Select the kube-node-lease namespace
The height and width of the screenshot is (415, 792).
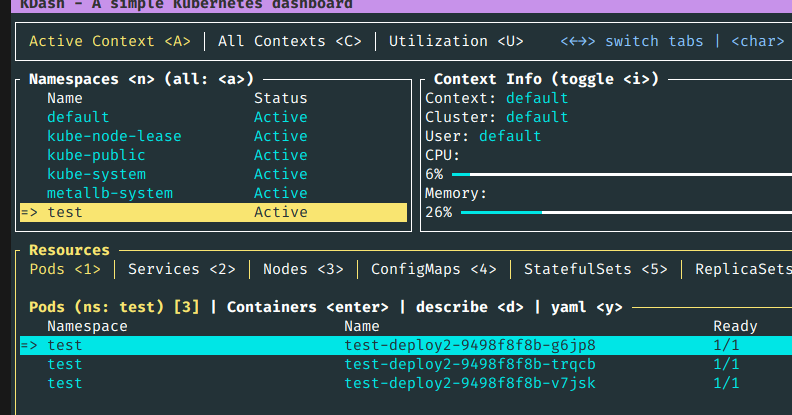114,136
